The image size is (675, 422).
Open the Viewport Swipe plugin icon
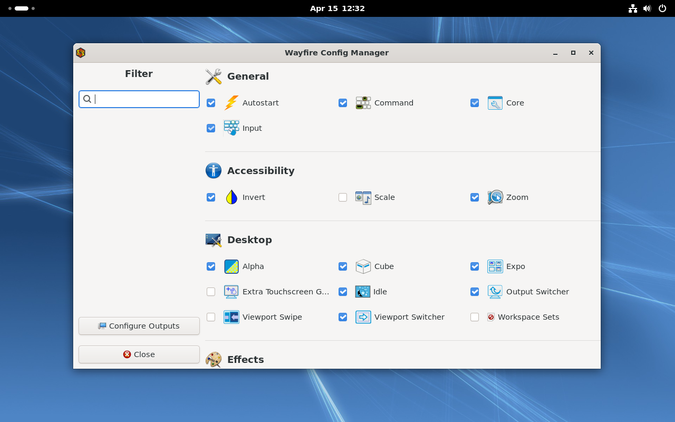(231, 317)
